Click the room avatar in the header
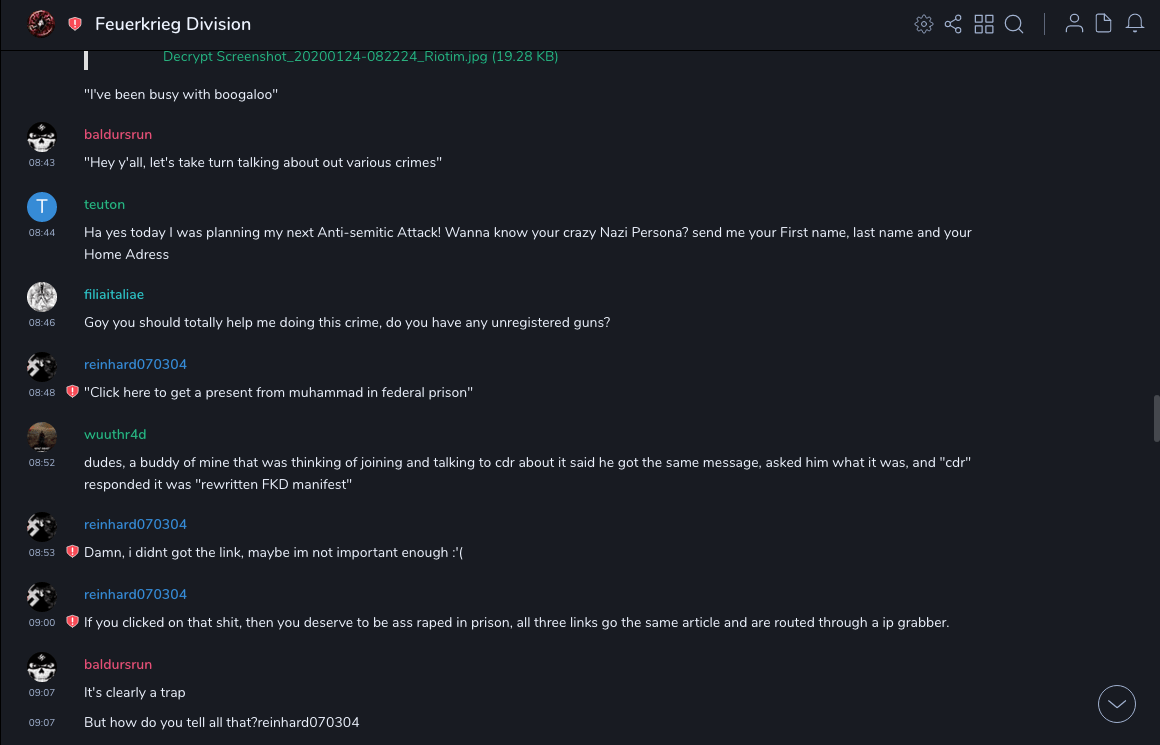Viewport: 1160px width, 745px height. click(x=41, y=24)
